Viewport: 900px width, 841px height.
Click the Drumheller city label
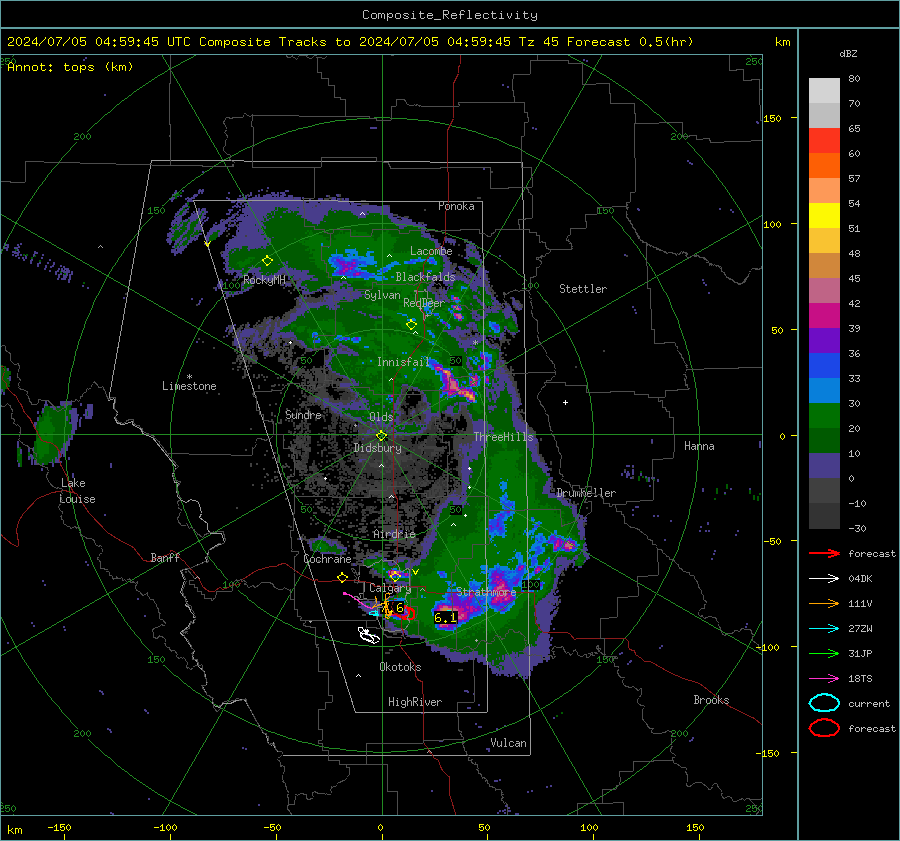click(586, 493)
